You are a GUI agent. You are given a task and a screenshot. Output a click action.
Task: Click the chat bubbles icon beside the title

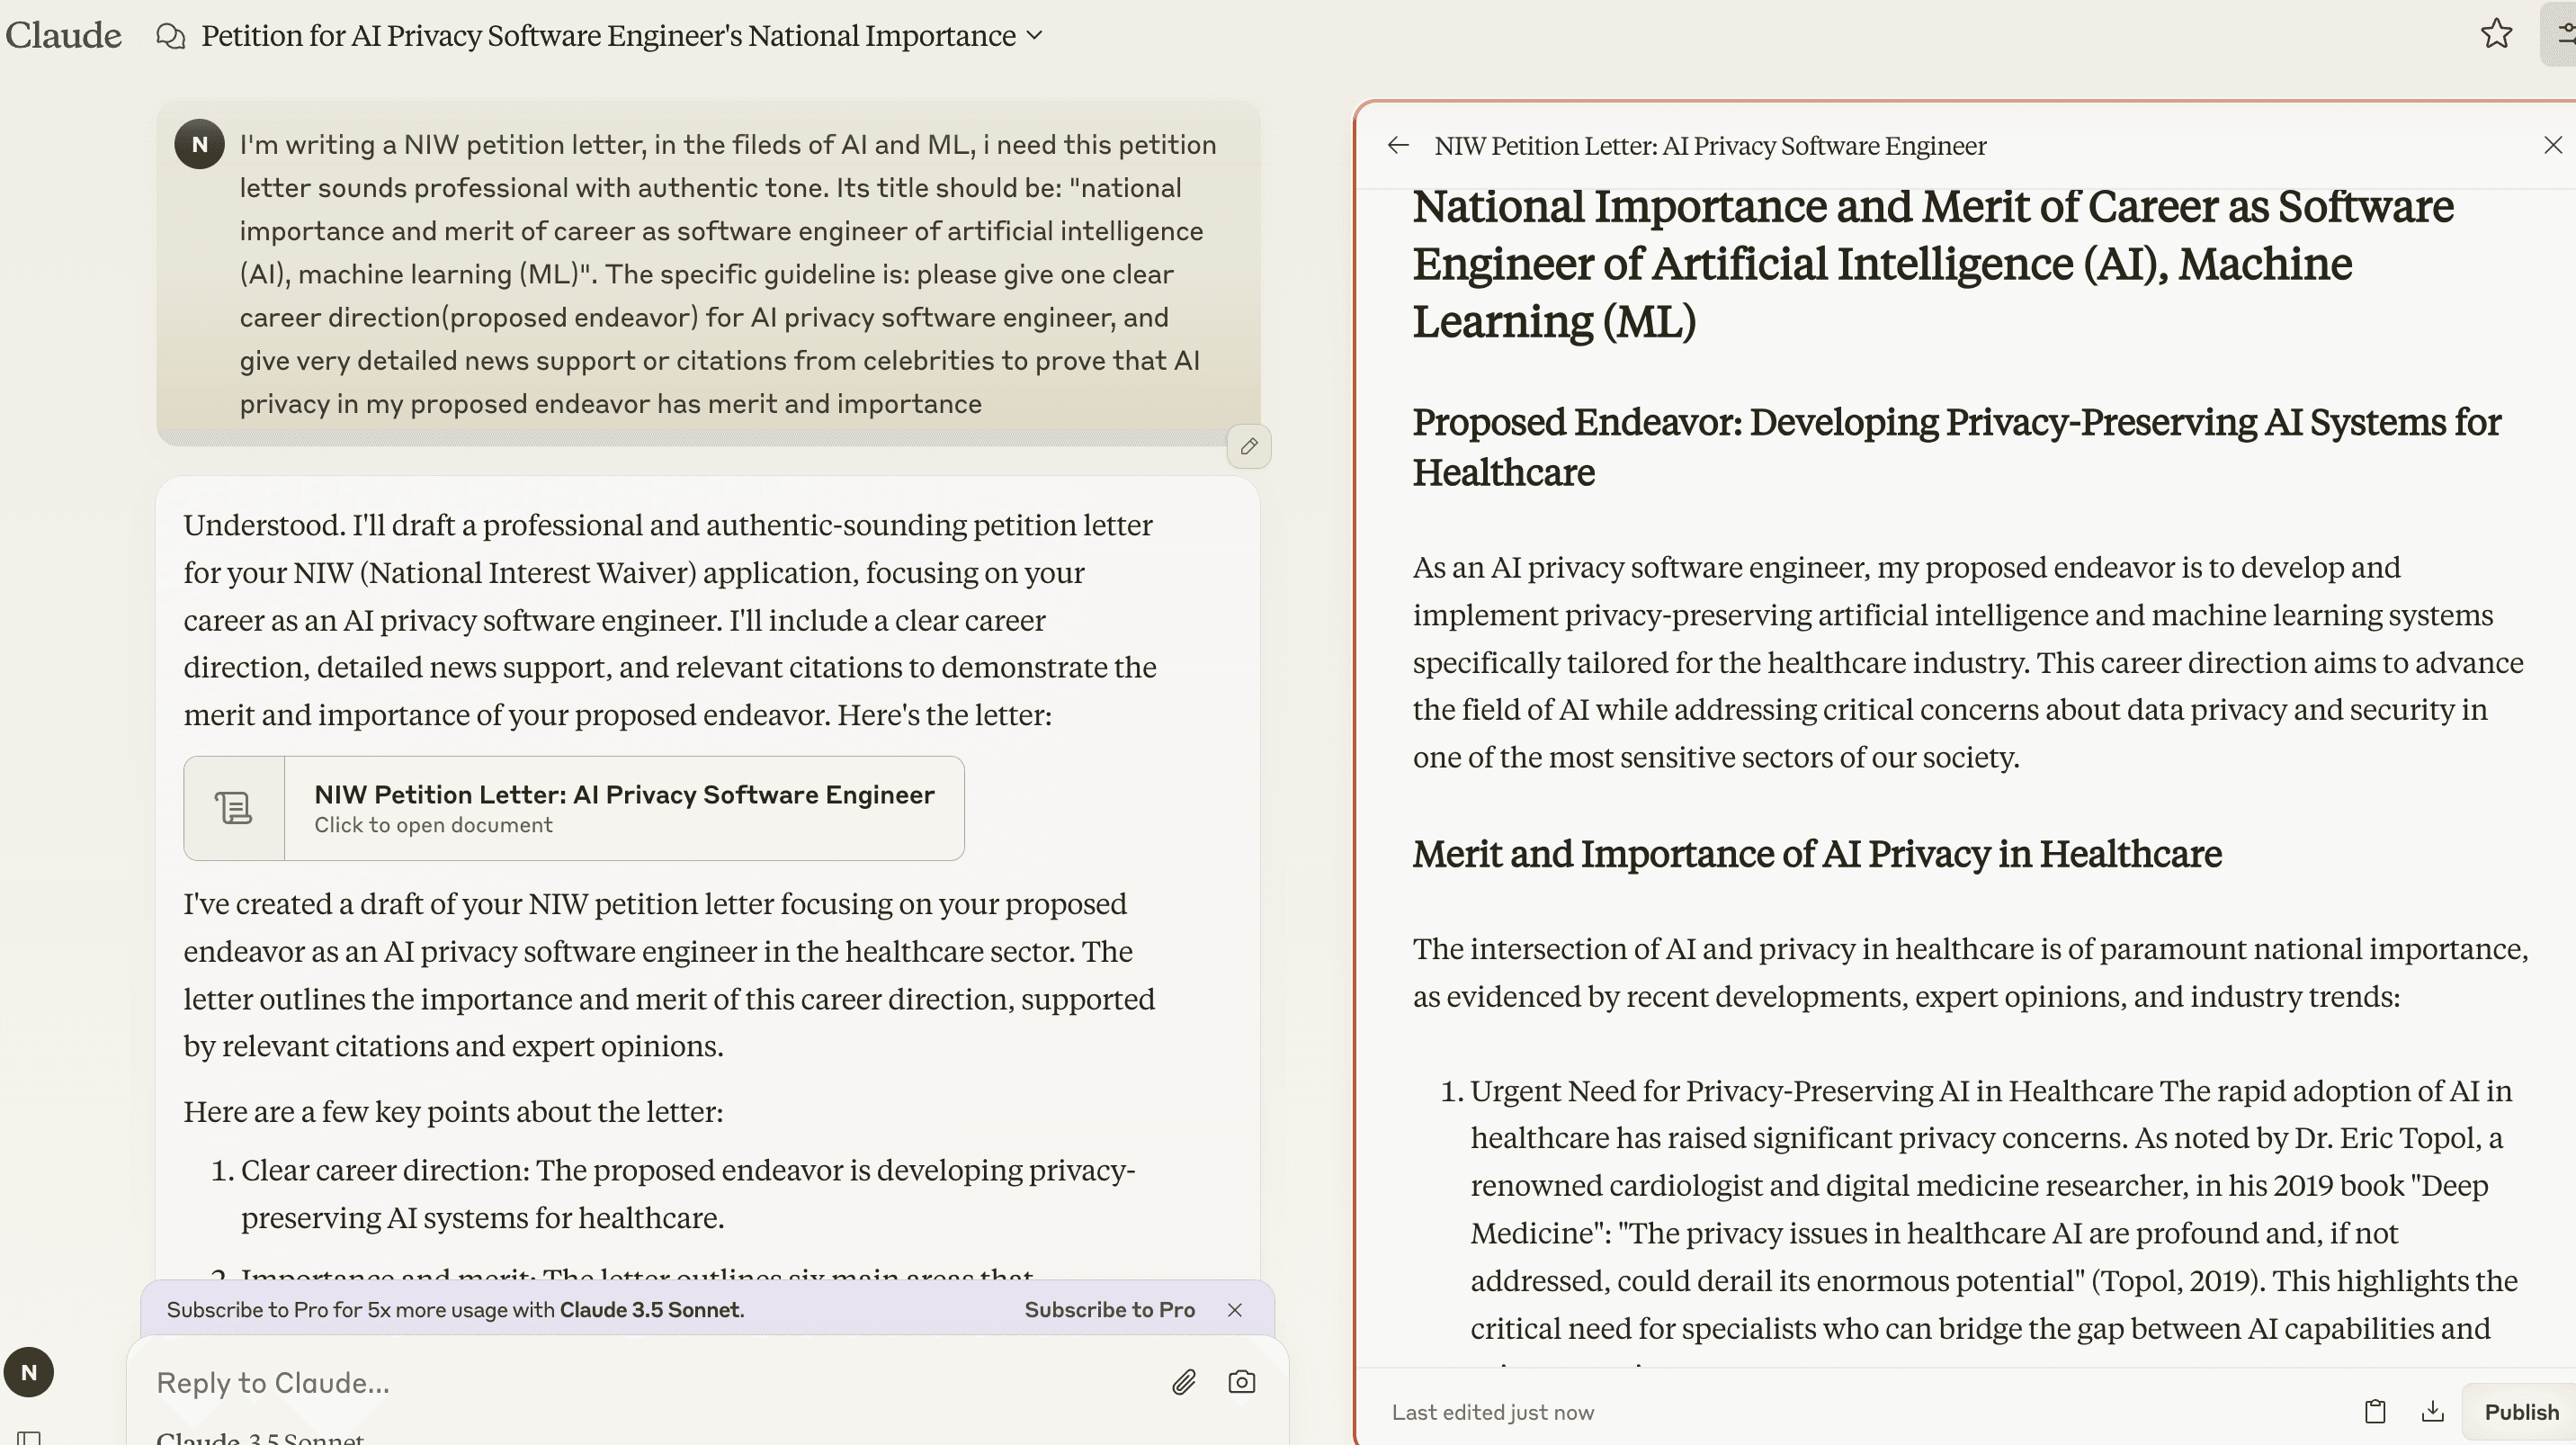[x=171, y=36]
